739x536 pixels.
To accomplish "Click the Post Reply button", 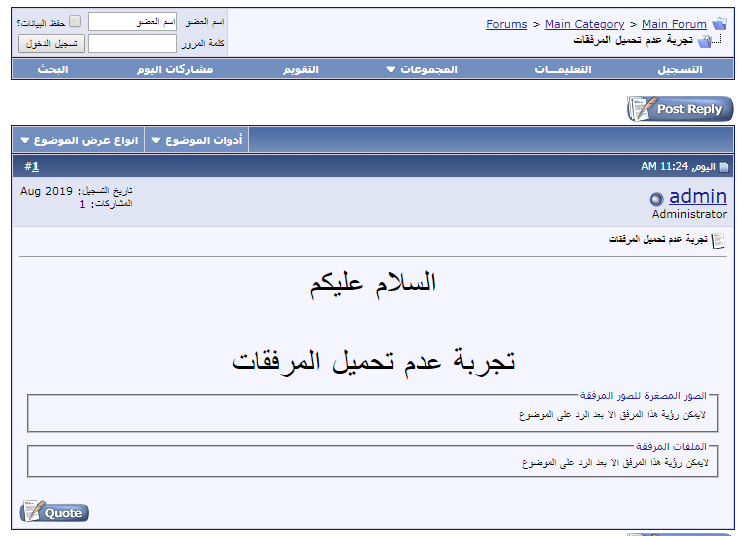I will [x=680, y=109].
